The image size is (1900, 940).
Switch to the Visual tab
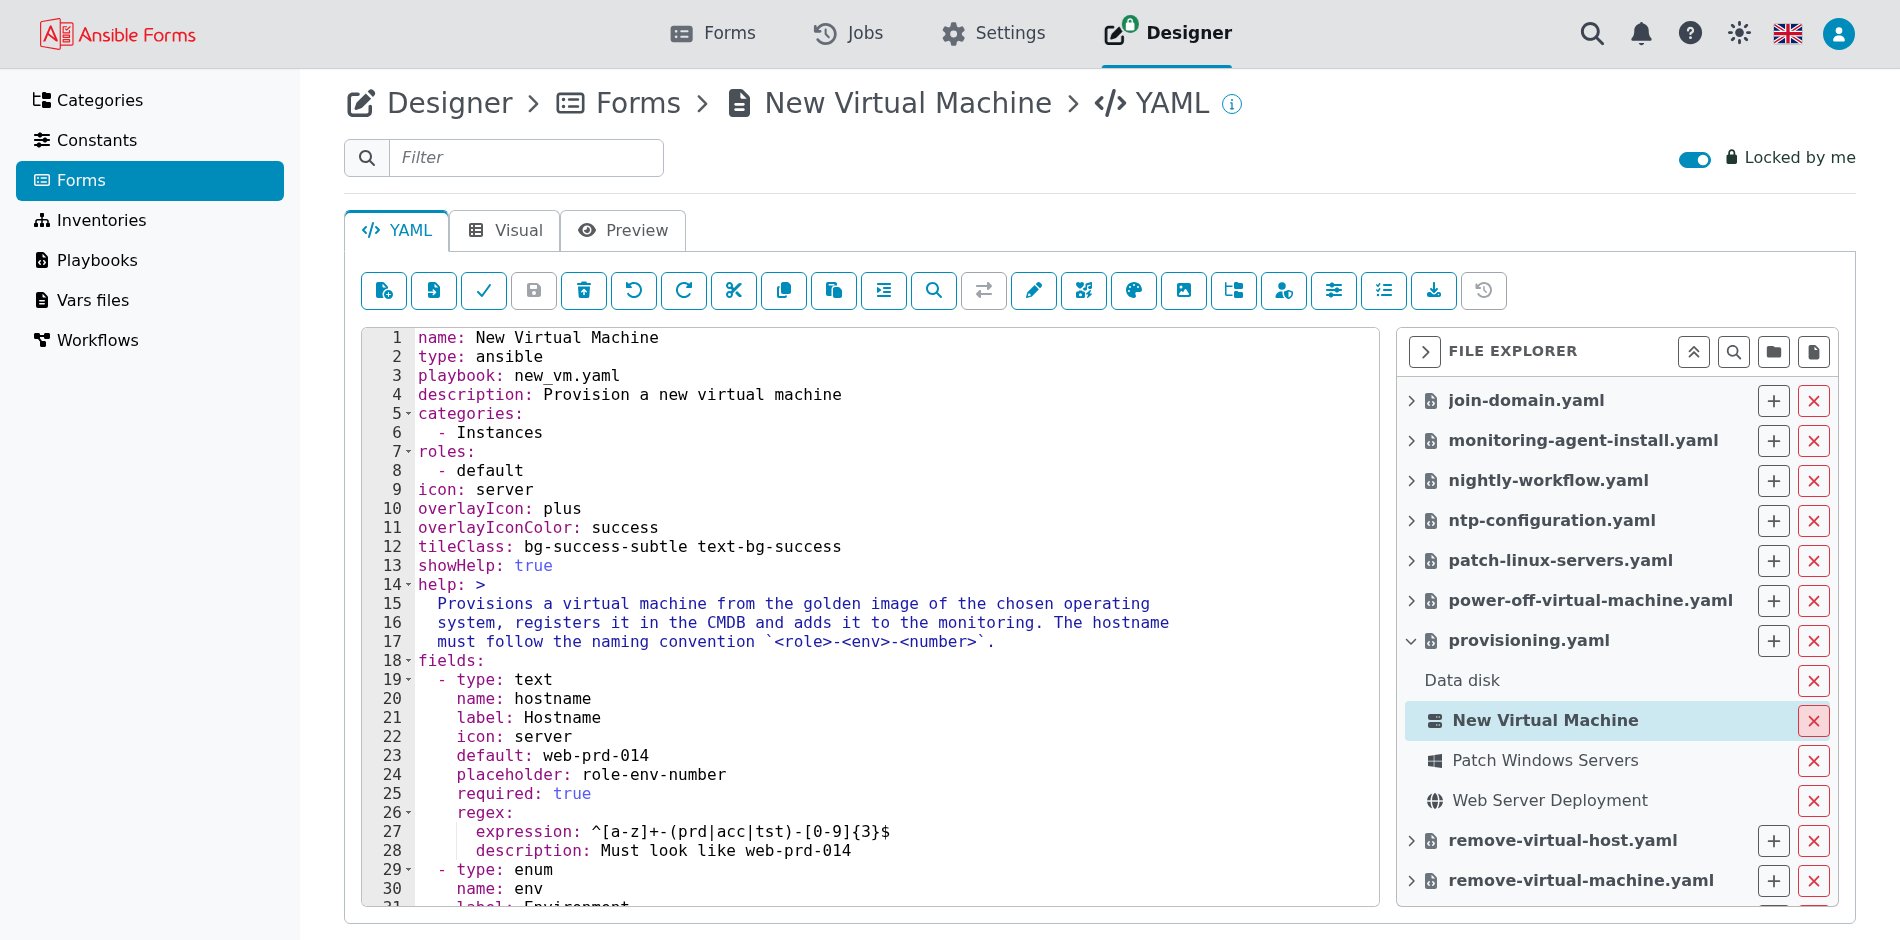pyautogui.click(x=505, y=231)
